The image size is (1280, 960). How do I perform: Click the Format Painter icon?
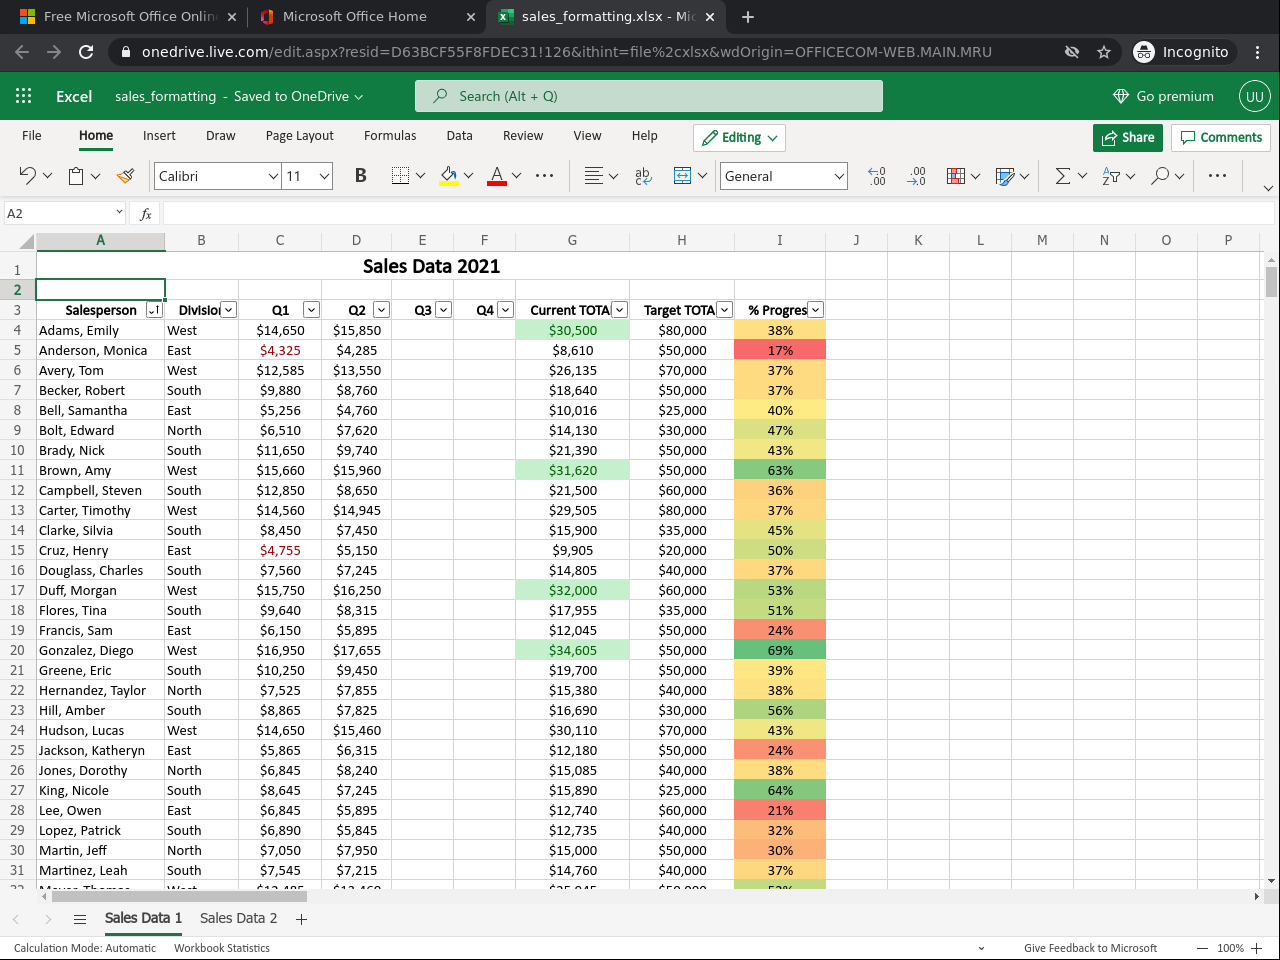125,176
